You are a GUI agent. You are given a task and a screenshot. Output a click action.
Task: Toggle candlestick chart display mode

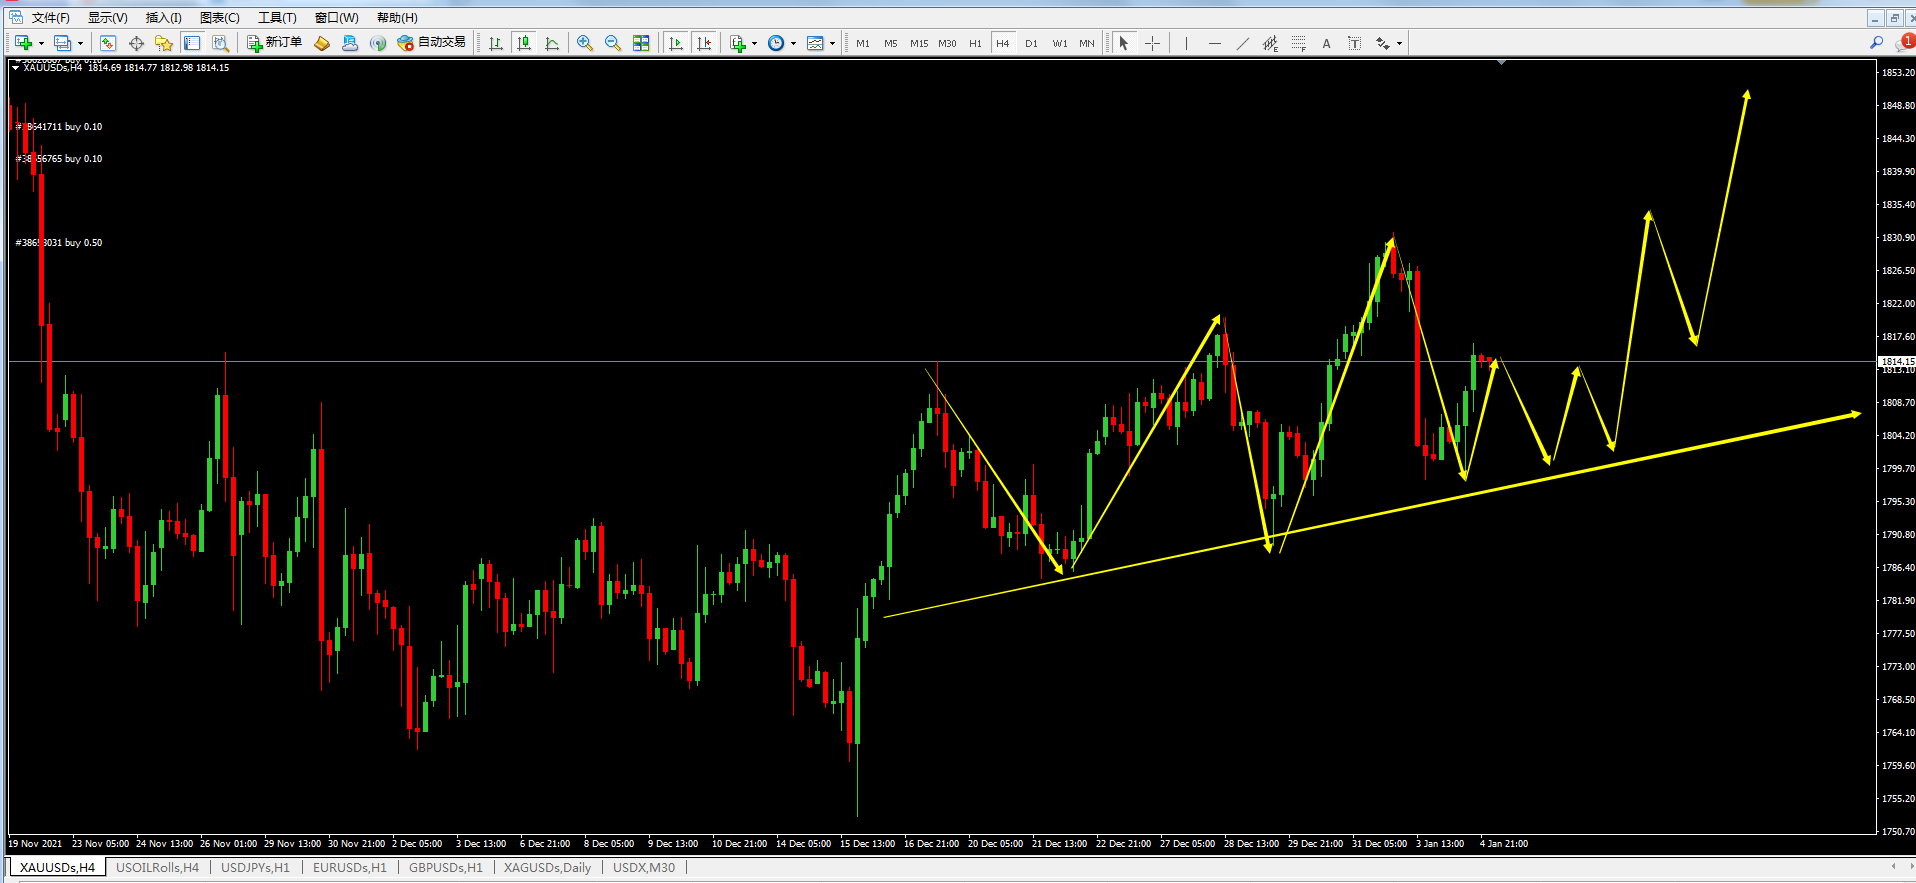[524, 43]
